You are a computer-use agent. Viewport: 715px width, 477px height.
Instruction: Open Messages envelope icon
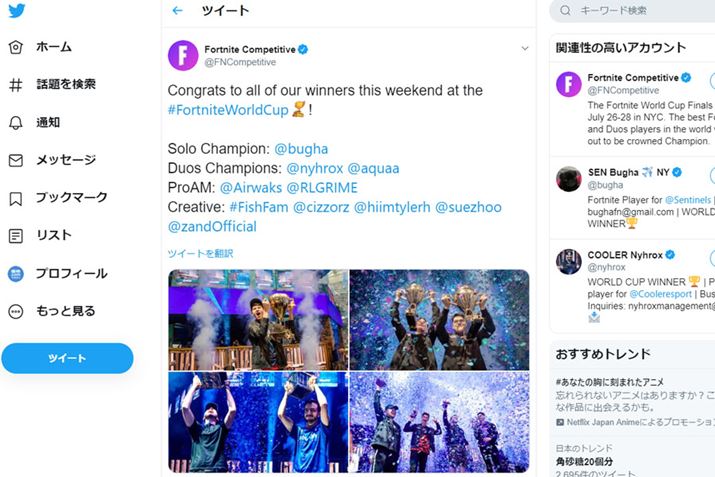(x=16, y=160)
